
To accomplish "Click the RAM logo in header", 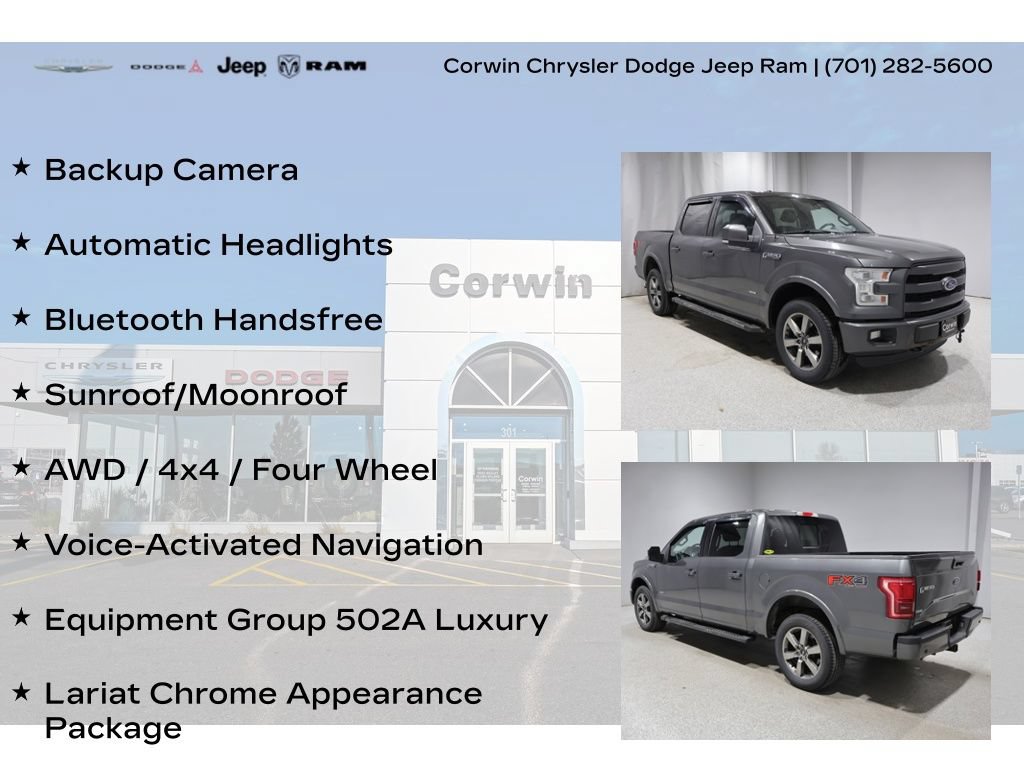I will 322,66.
